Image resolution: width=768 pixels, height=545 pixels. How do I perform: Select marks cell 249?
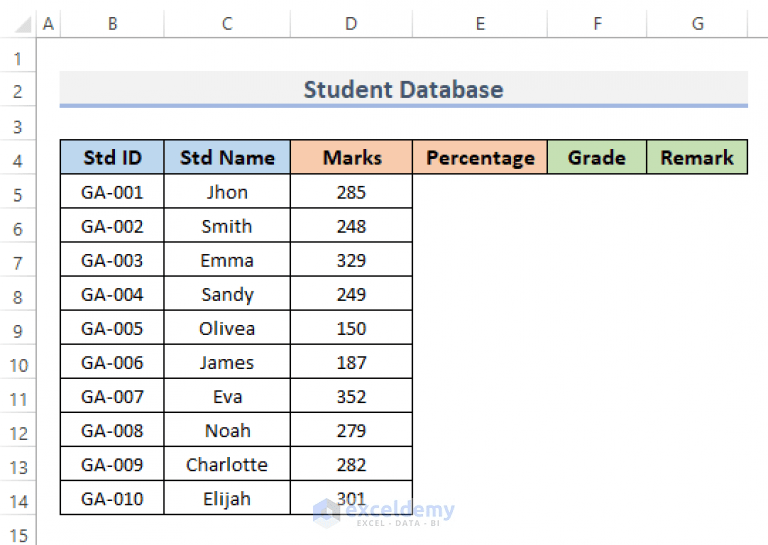(351, 294)
